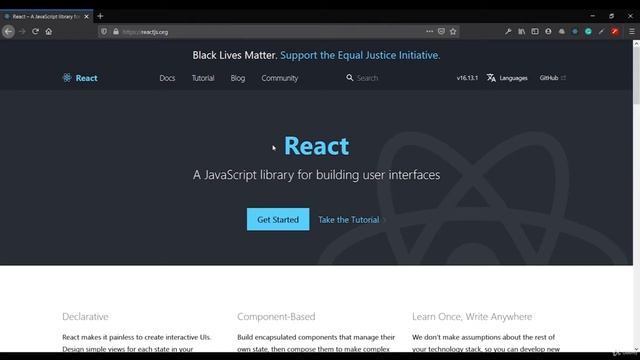Follow Support the Equal Justice Initiative link
The height and width of the screenshot is (360, 640).
(x=360, y=55)
